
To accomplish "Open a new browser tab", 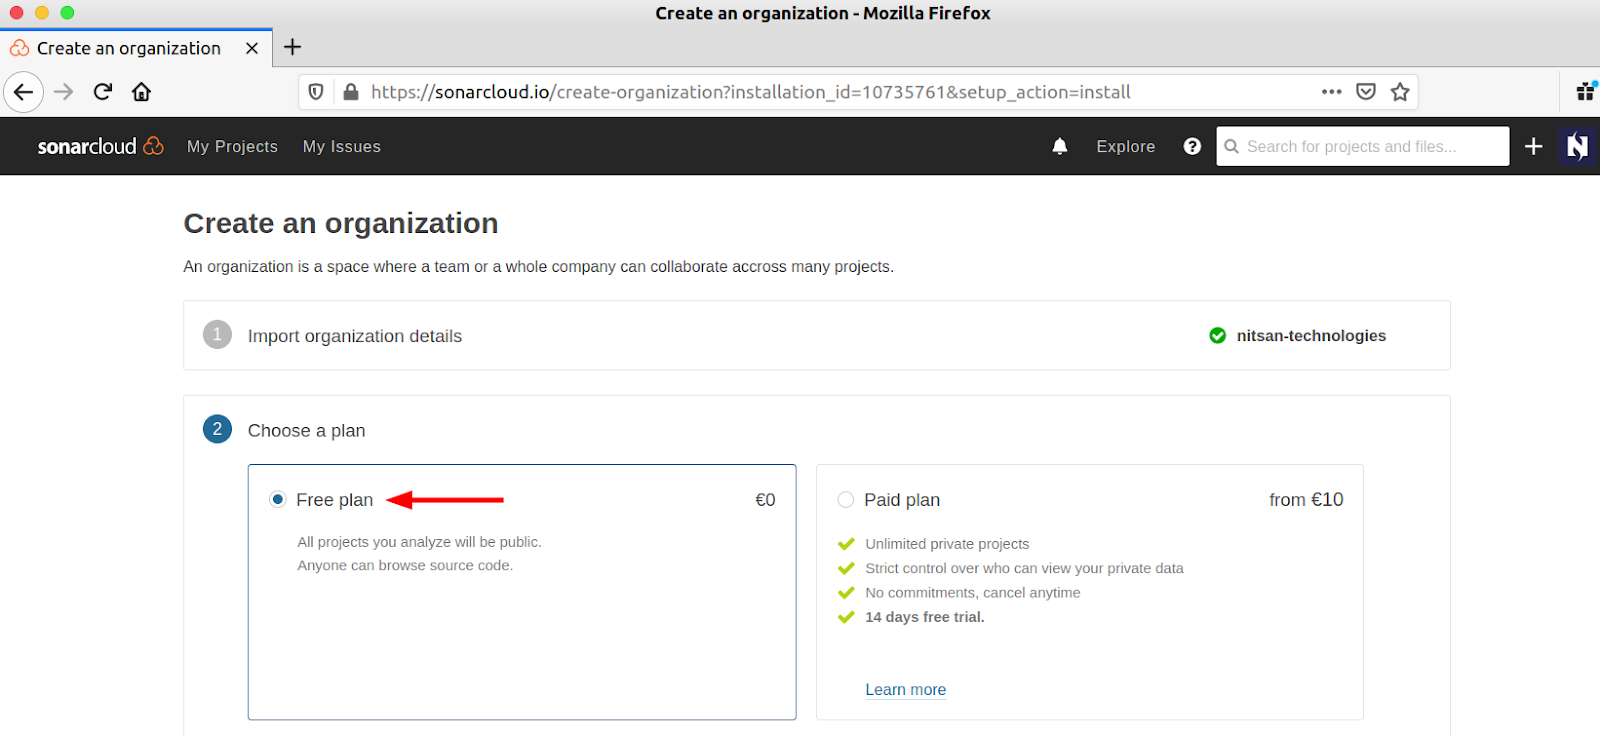I will coord(292,47).
